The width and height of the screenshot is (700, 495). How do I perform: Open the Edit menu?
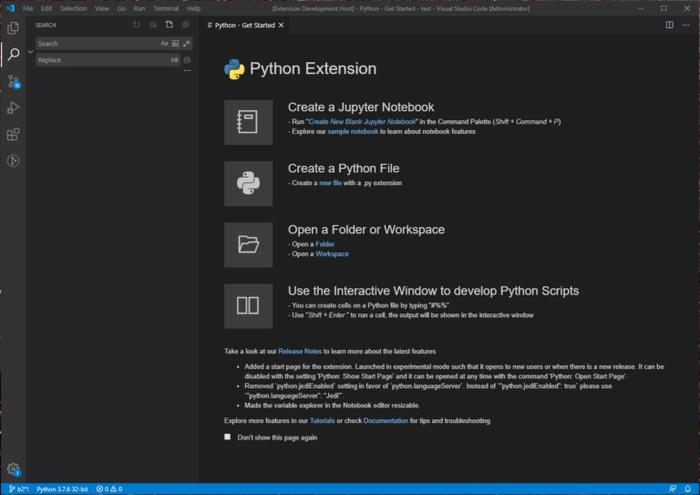point(46,8)
